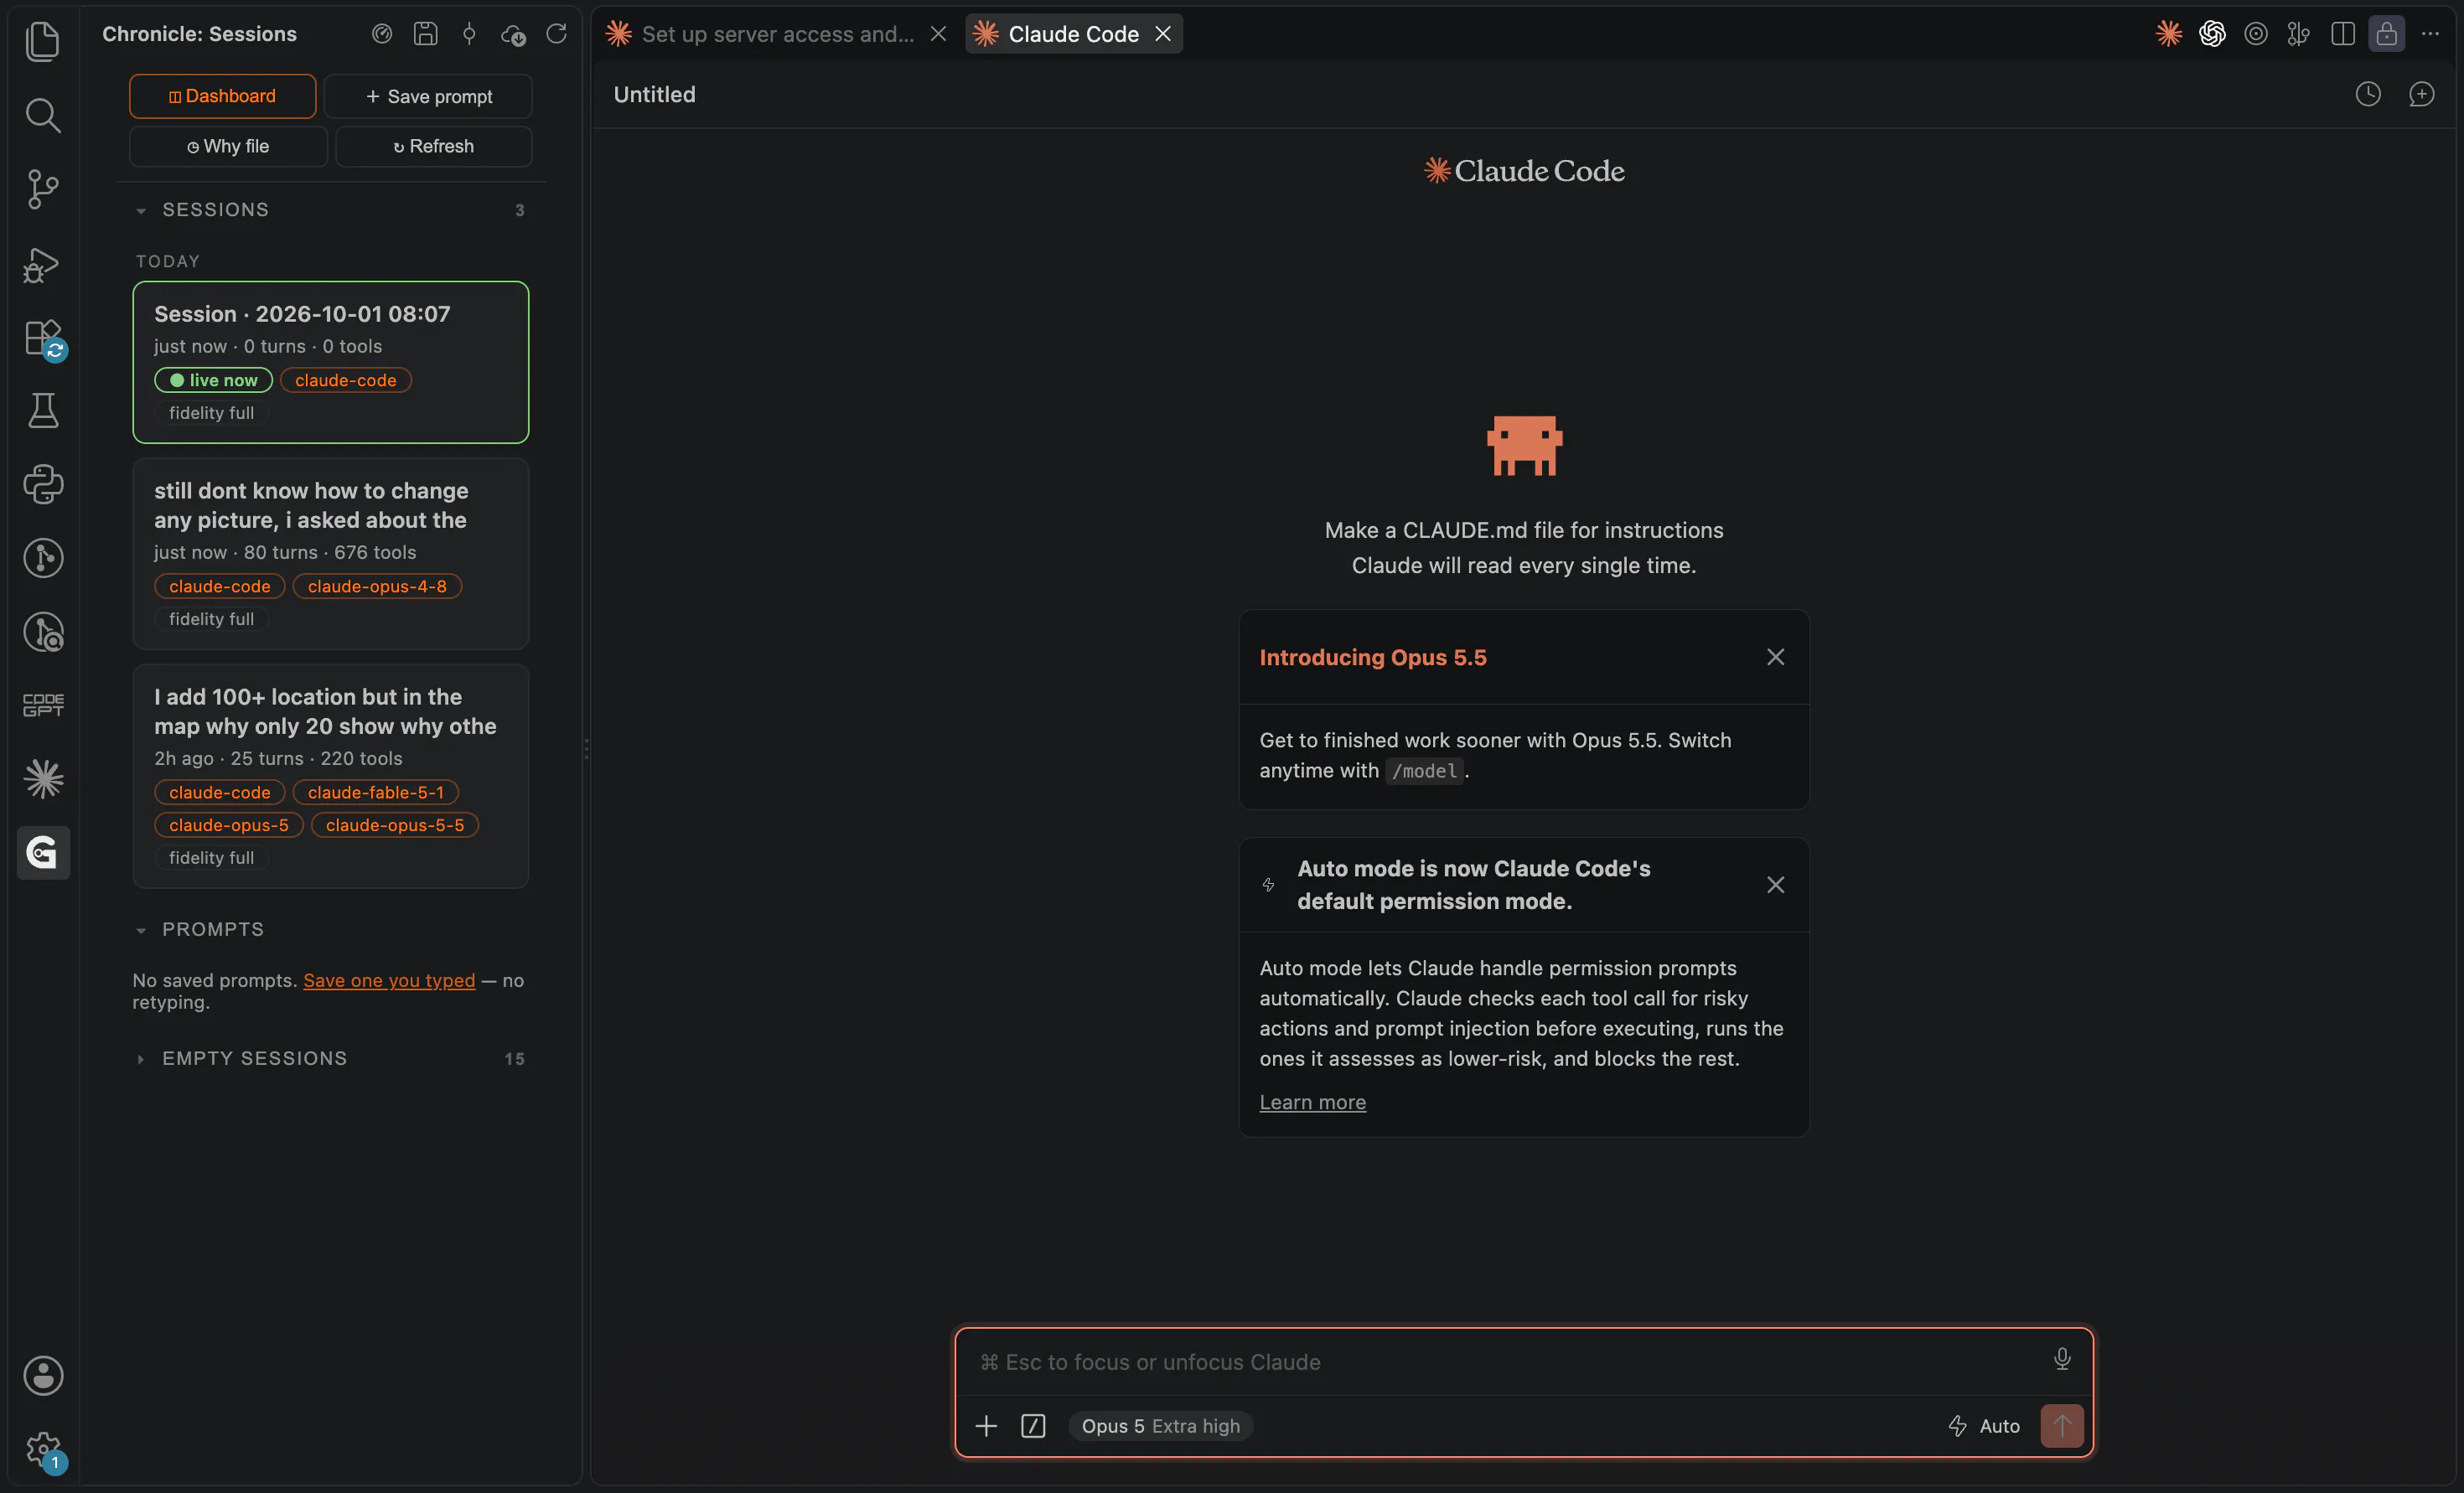Screen dimensions: 2464x1493
Task: Open the Testing flask view
Action: click(x=42, y=411)
